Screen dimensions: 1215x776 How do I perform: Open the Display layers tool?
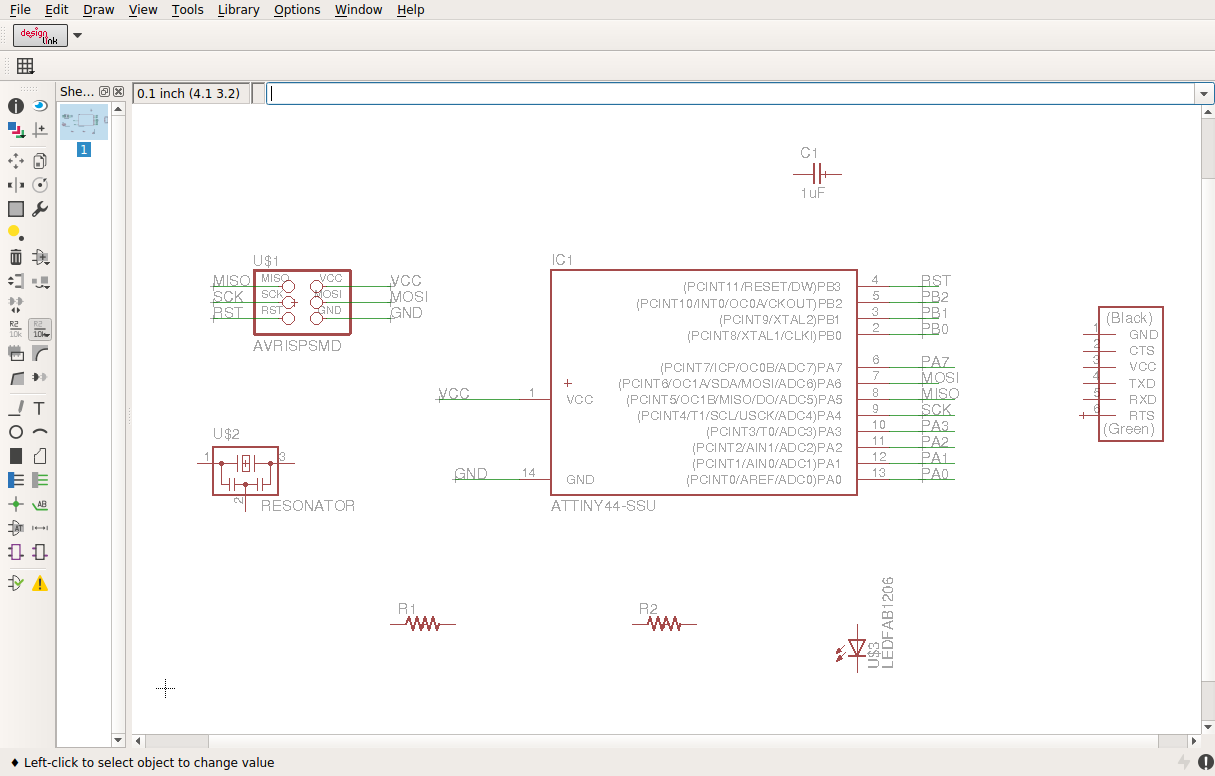pyautogui.click(x=16, y=129)
